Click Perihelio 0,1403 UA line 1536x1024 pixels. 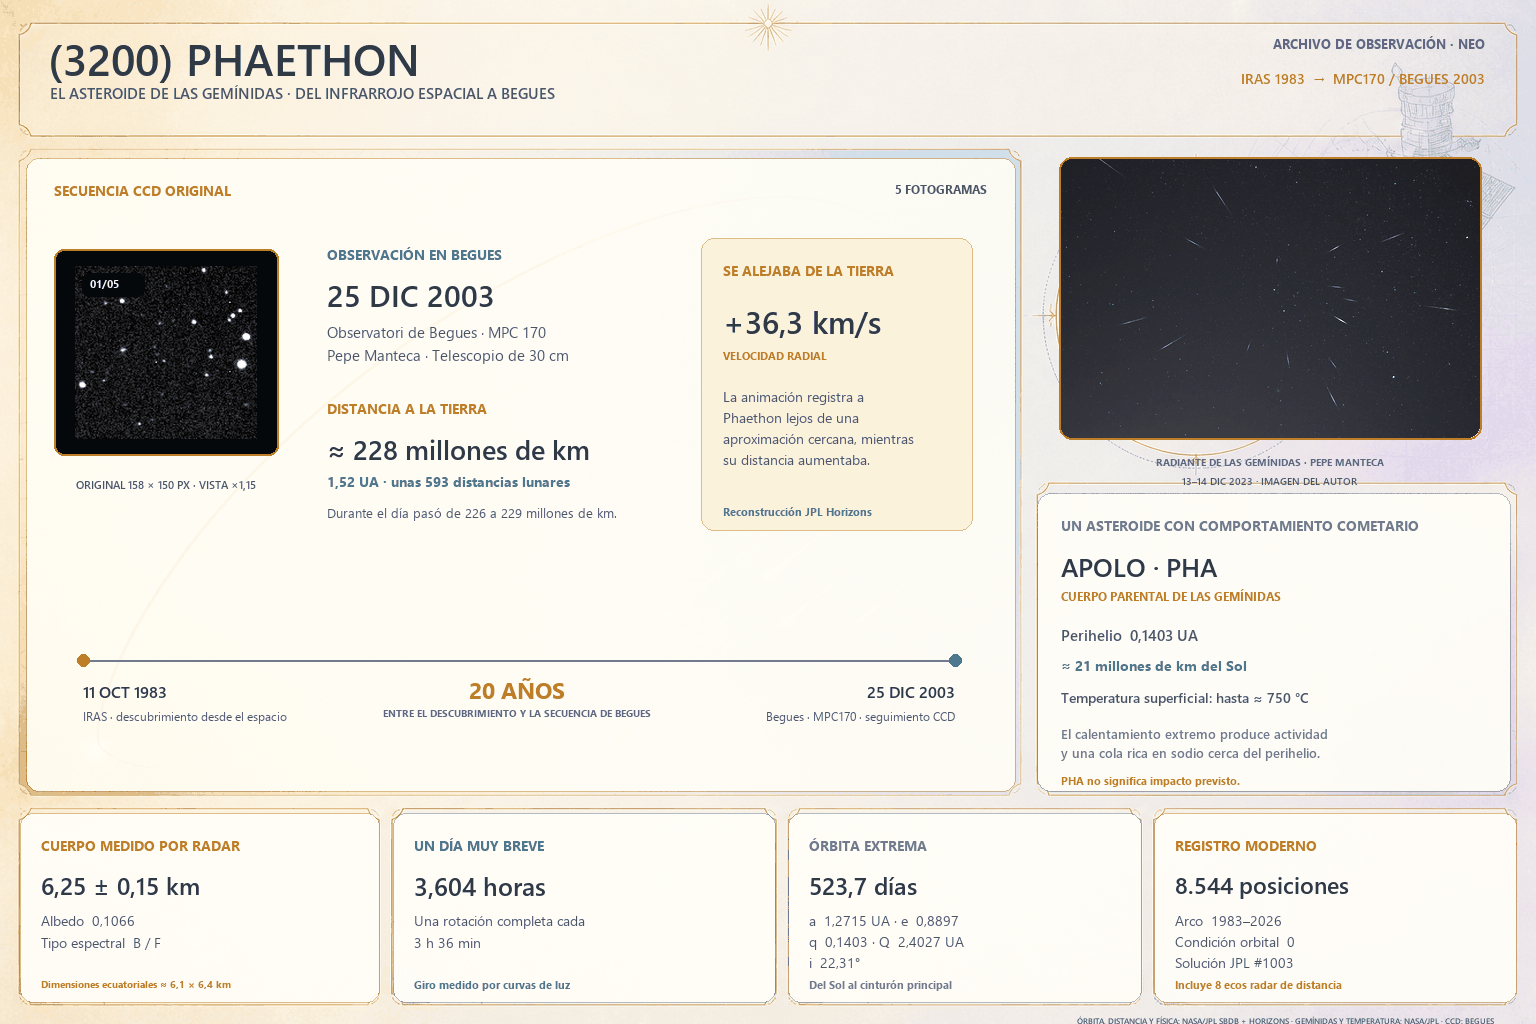pyautogui.click(x=1129, y=636)
